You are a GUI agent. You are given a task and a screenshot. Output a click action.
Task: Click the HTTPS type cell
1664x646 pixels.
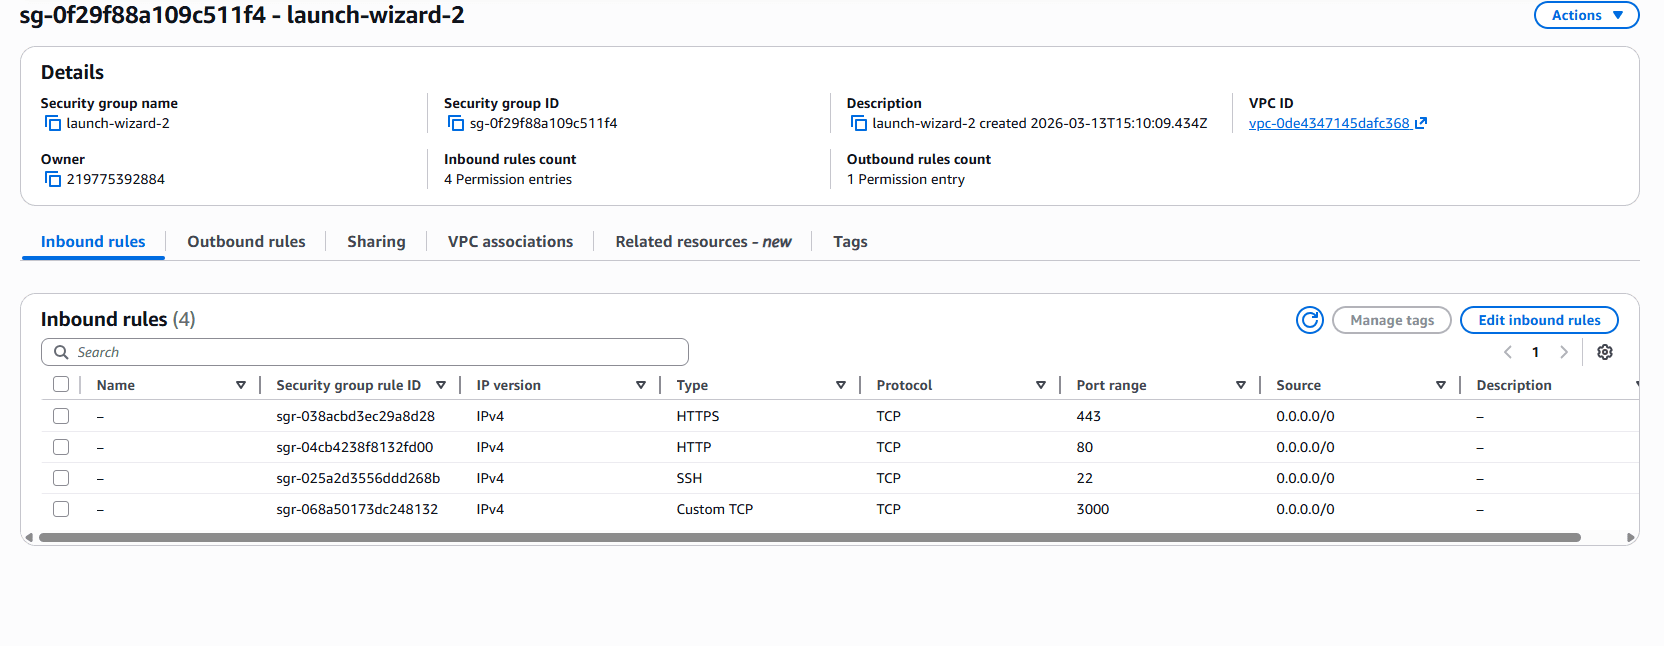698,416
